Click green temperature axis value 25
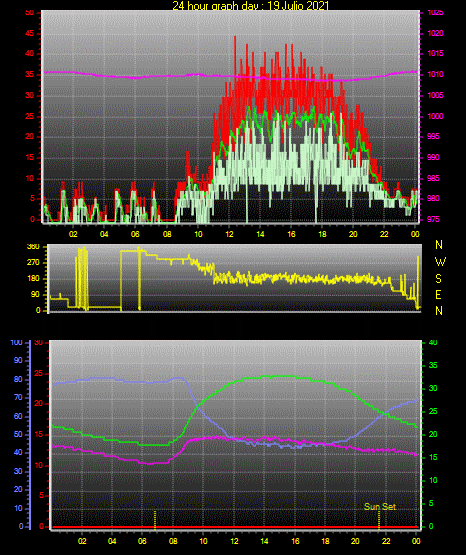The height and width of the screenshot is (555, 466). [x=433, y=411]
